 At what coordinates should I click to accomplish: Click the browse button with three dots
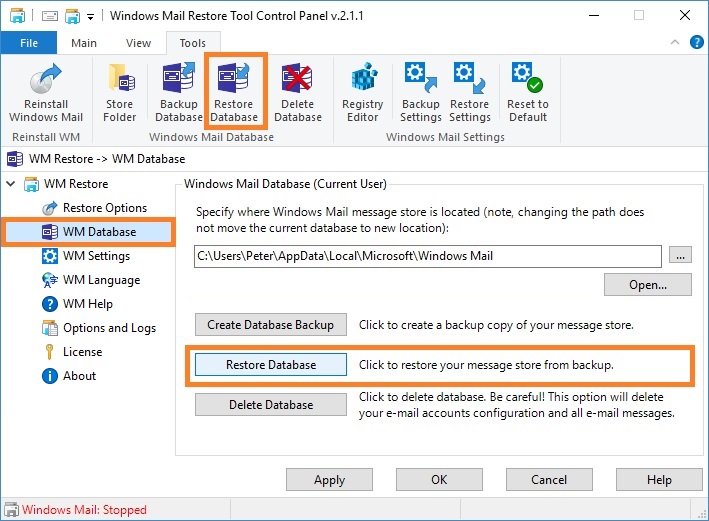(x=680, y=256)
